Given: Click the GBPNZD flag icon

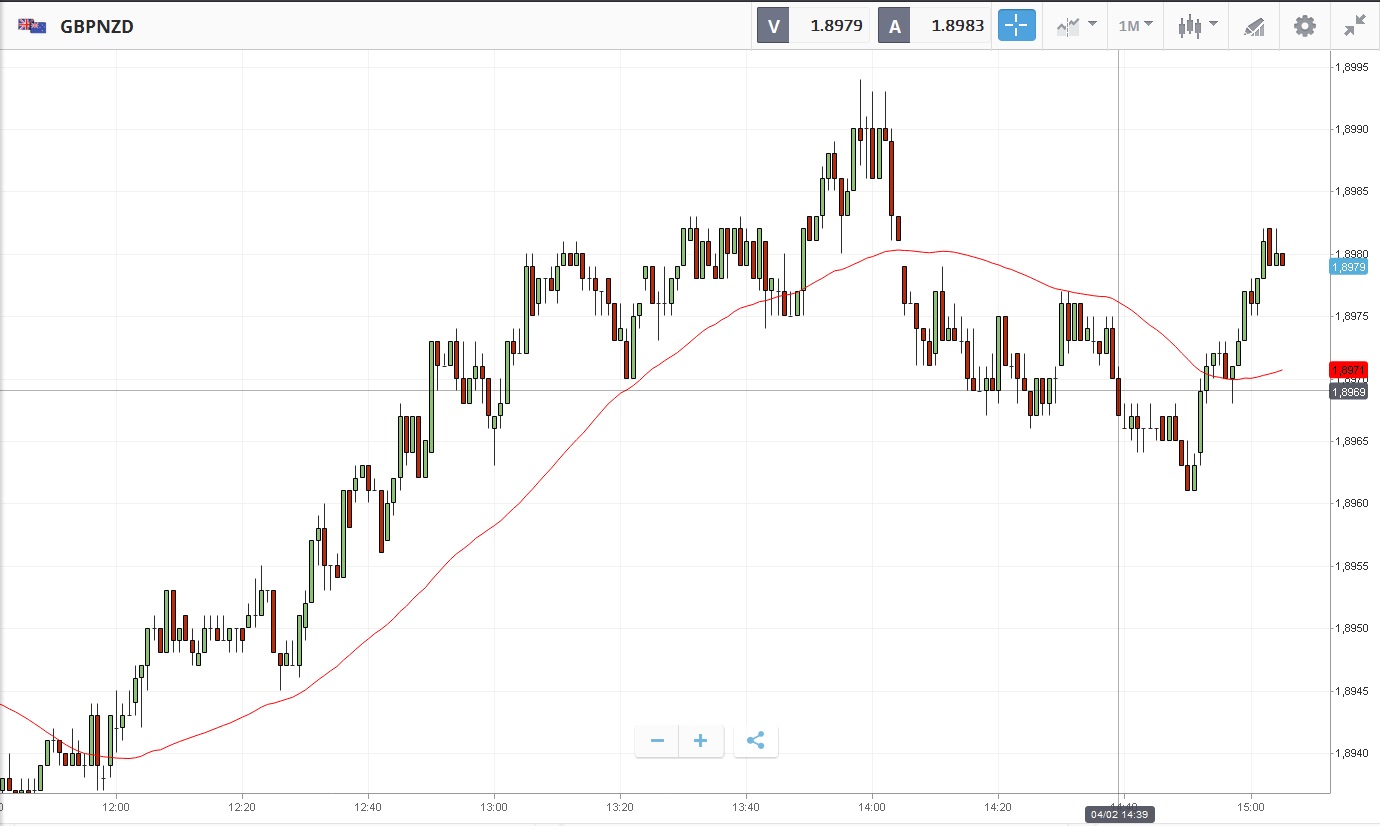Looking at the screenshot, I should pos(32,26).
